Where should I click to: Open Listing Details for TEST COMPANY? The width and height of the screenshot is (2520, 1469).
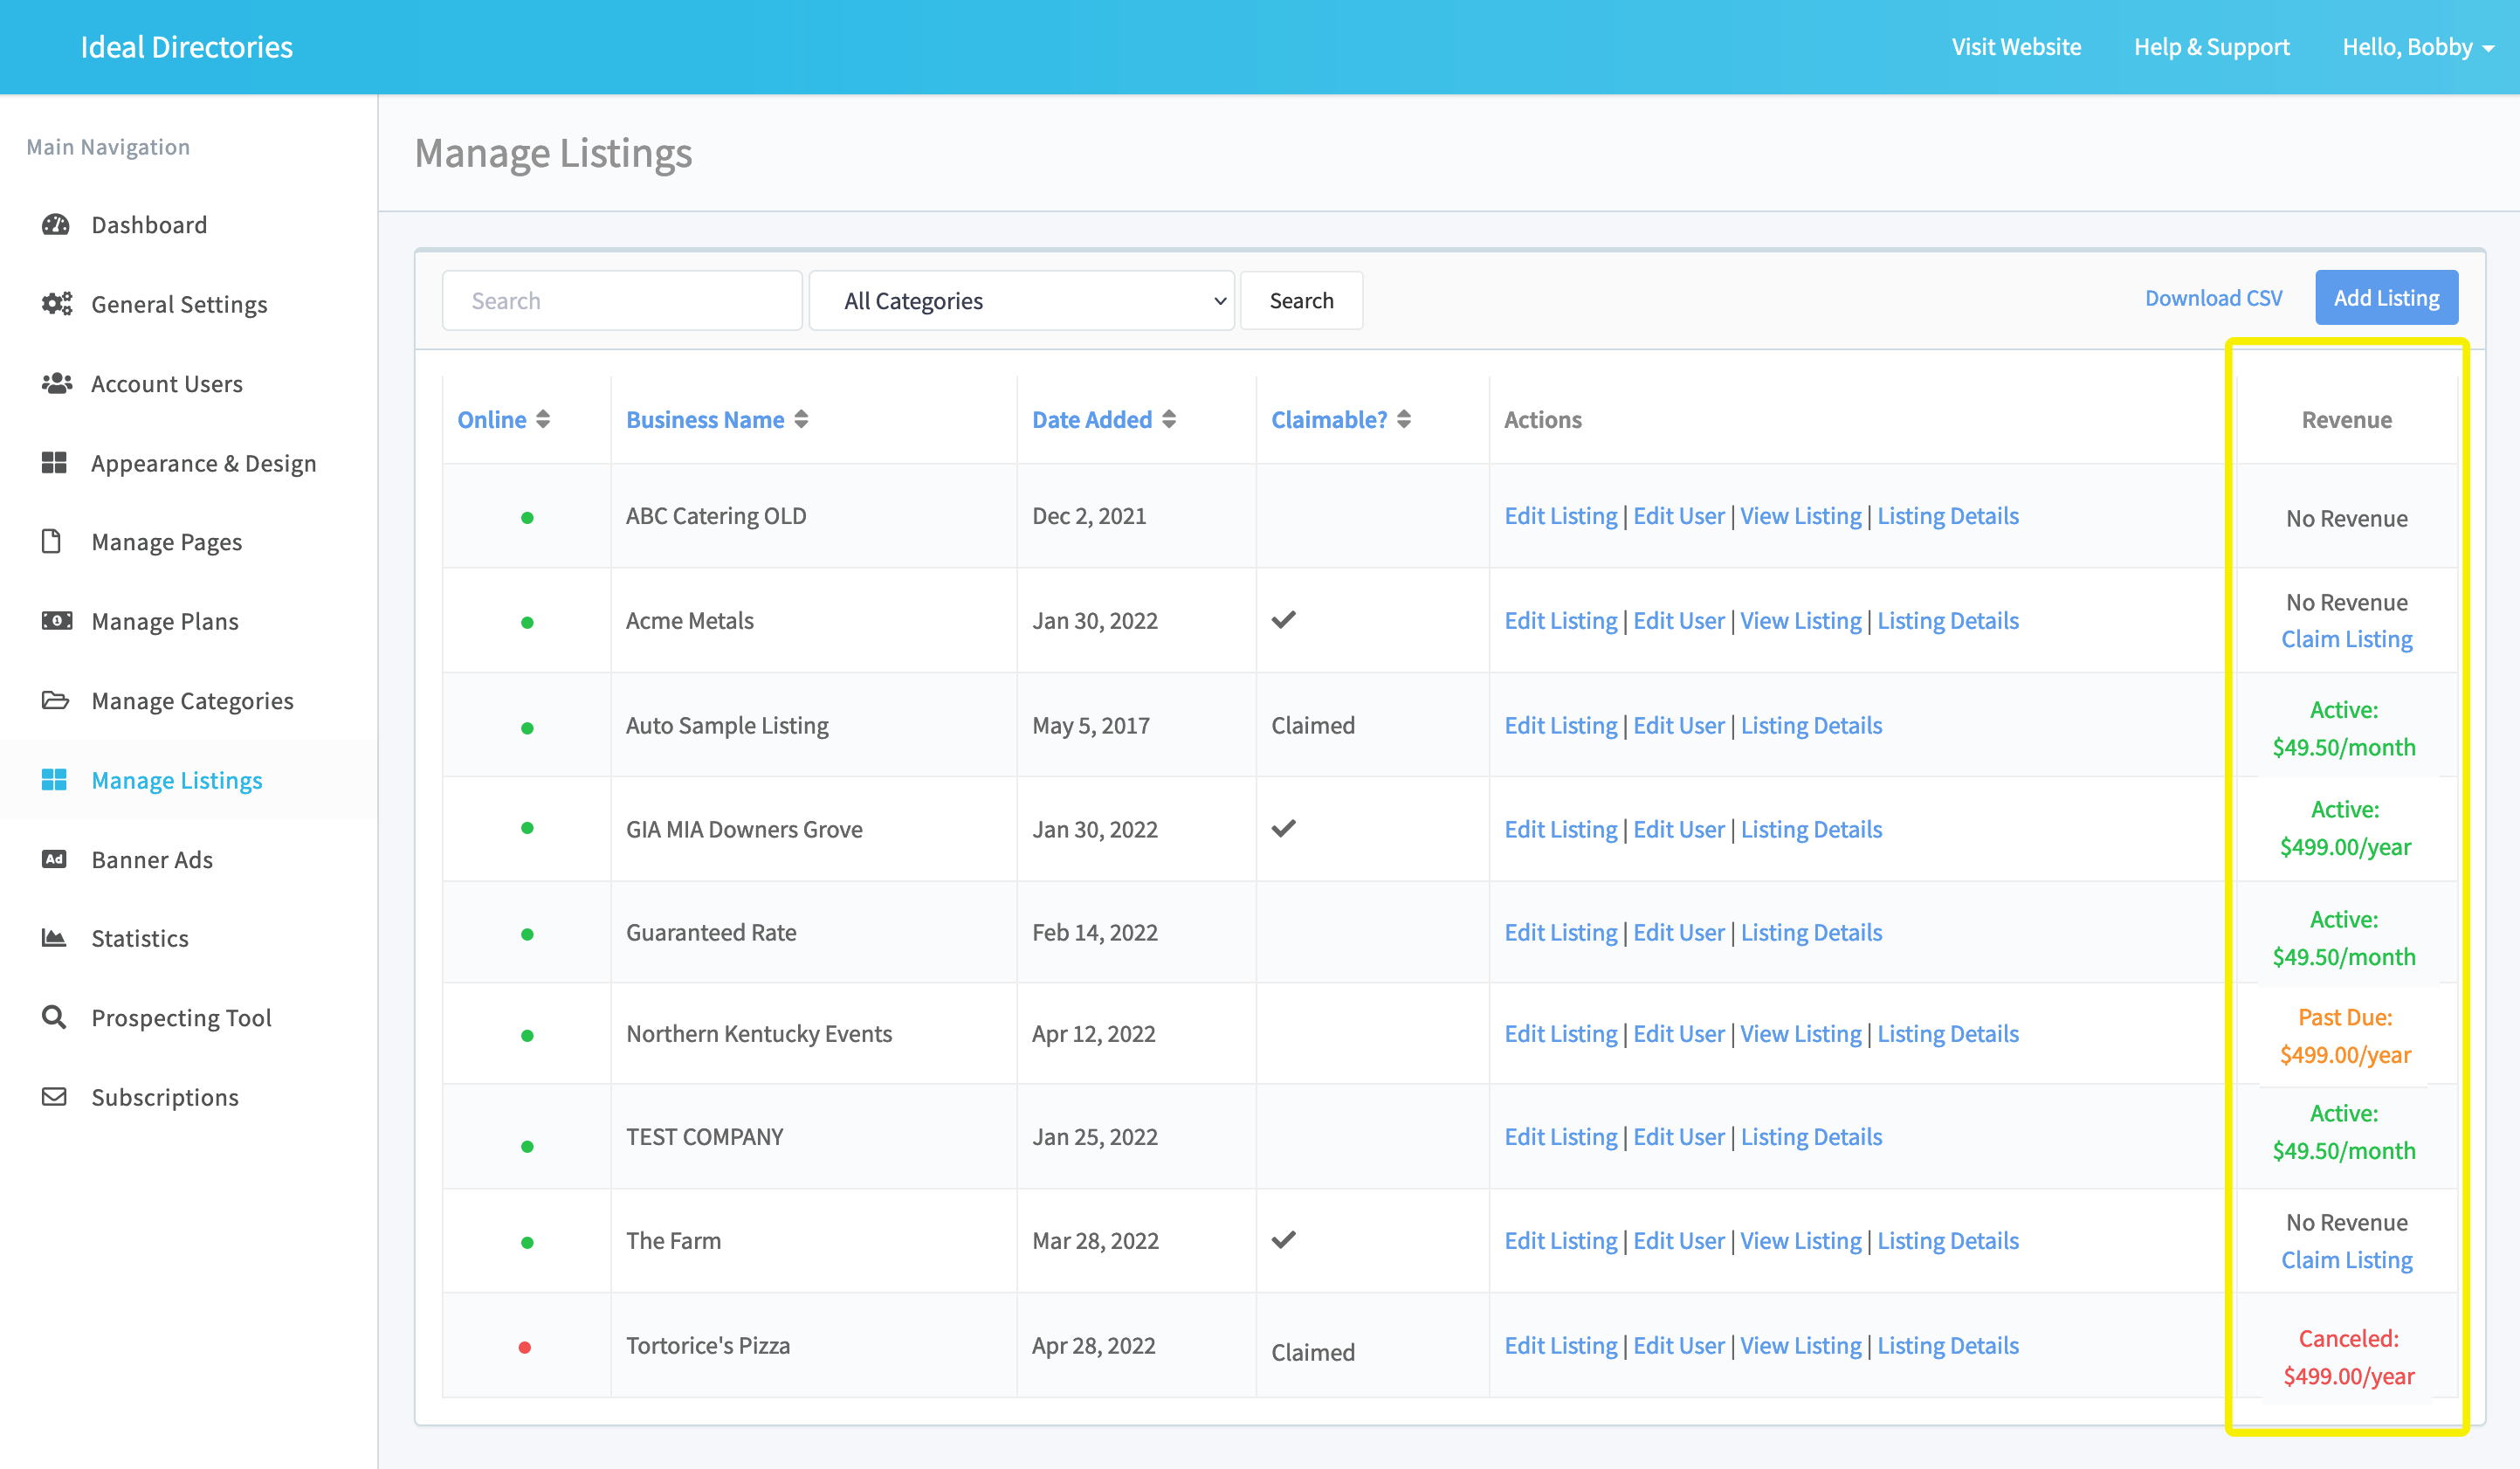[x=1811, y=1137]
